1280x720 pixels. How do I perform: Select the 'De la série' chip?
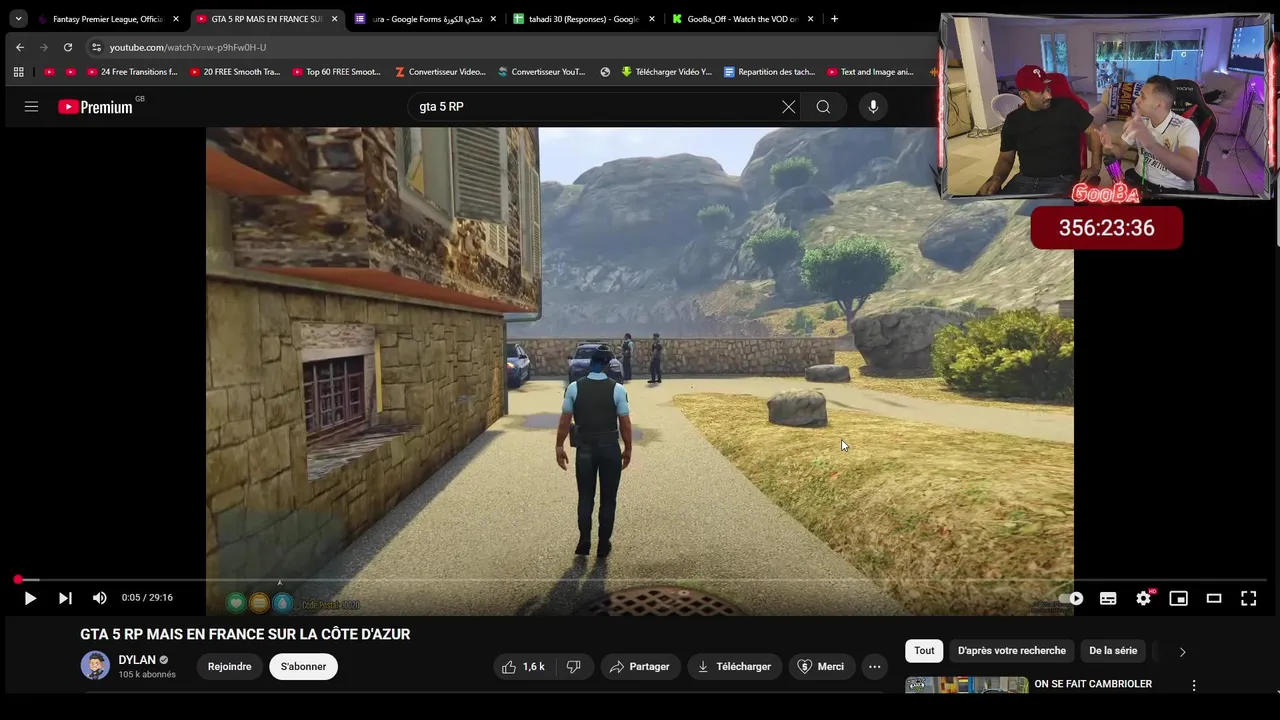tap(1113, 651)
